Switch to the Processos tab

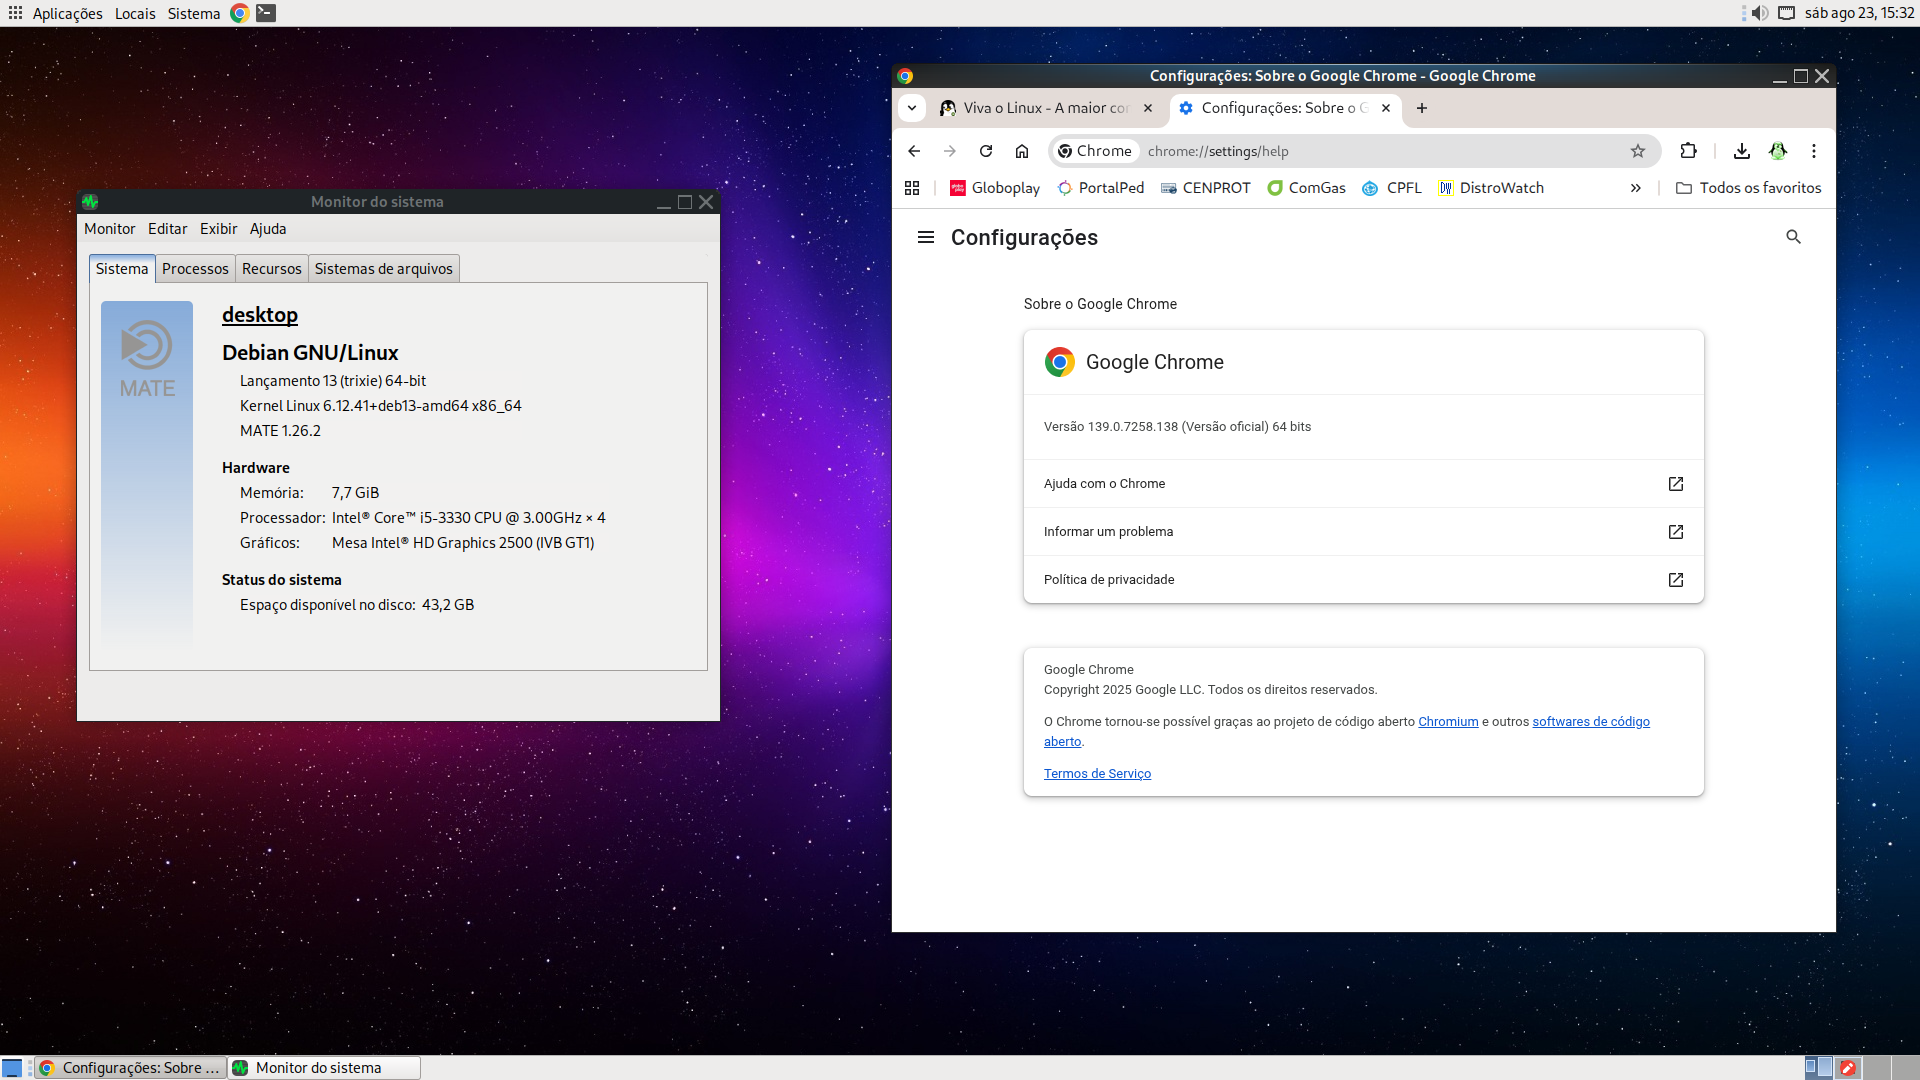click(x=195, y=269)
